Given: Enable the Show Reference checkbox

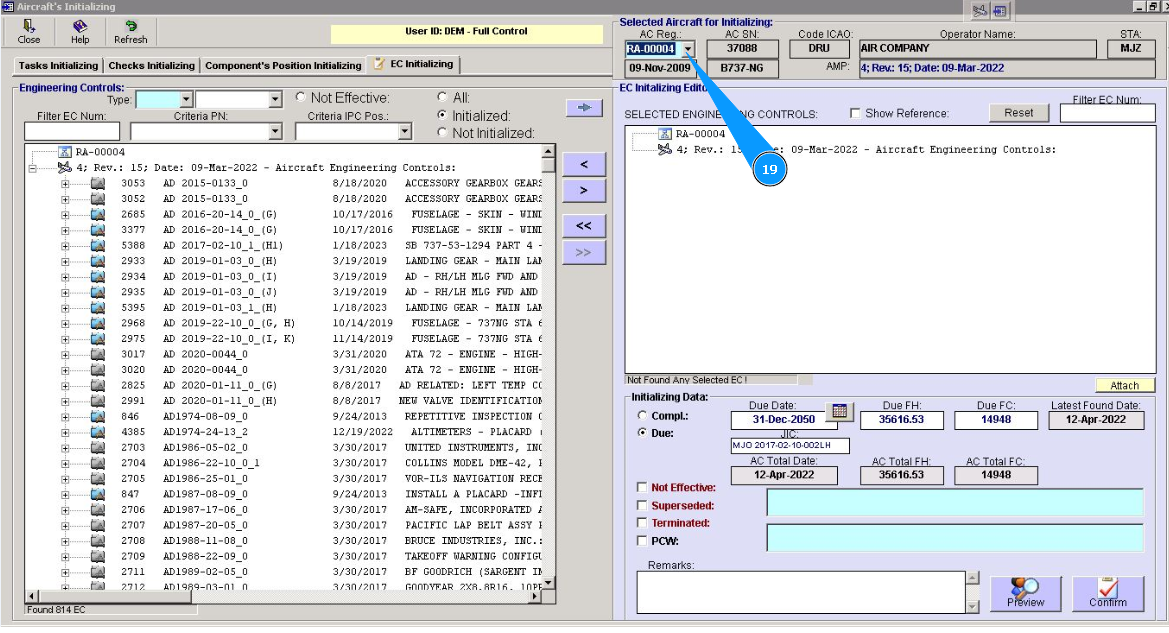Looking at the screenshot, I should [855, 114].
